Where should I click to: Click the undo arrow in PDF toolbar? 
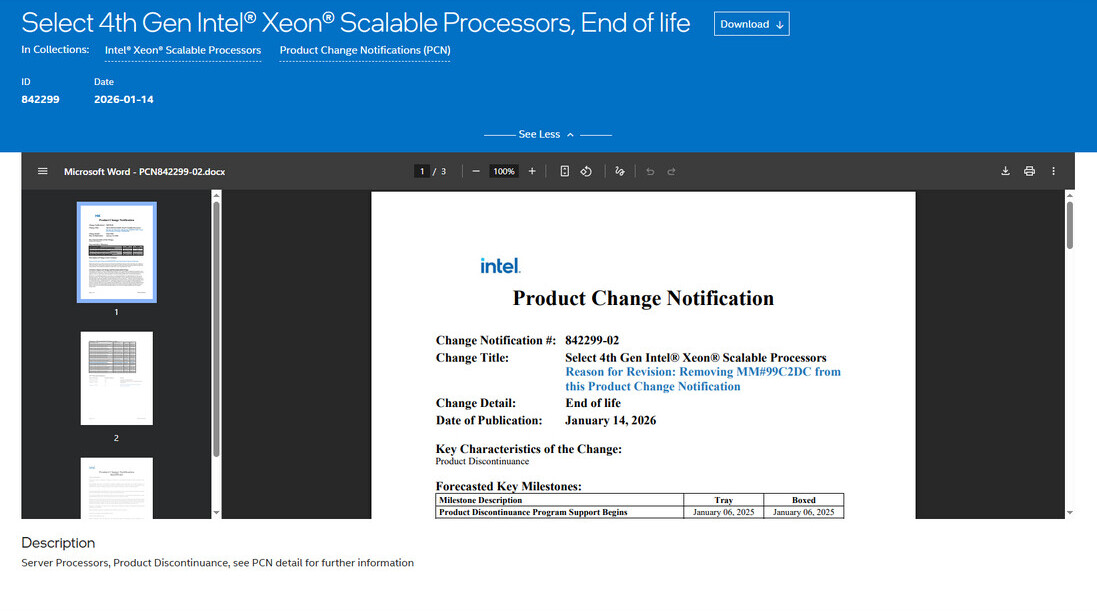[x=650, y=171]
